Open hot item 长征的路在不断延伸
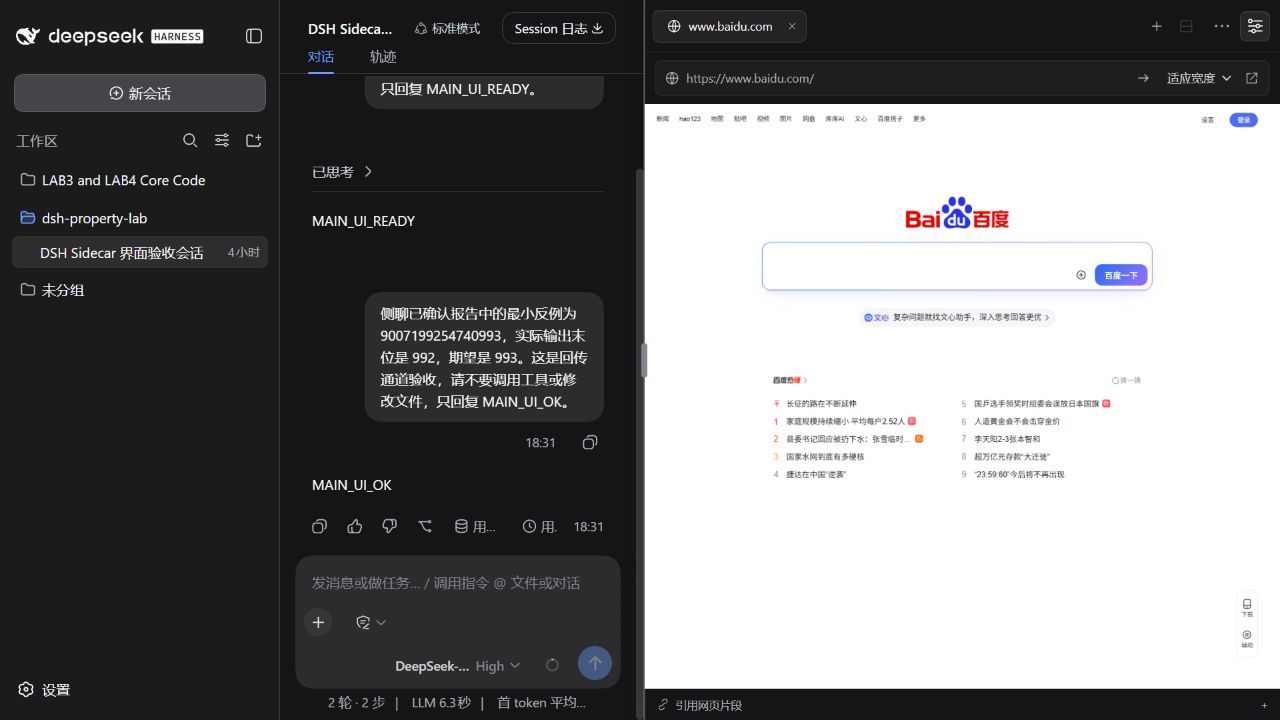This screenshot has height=720, width=1280. click(821, 404)
